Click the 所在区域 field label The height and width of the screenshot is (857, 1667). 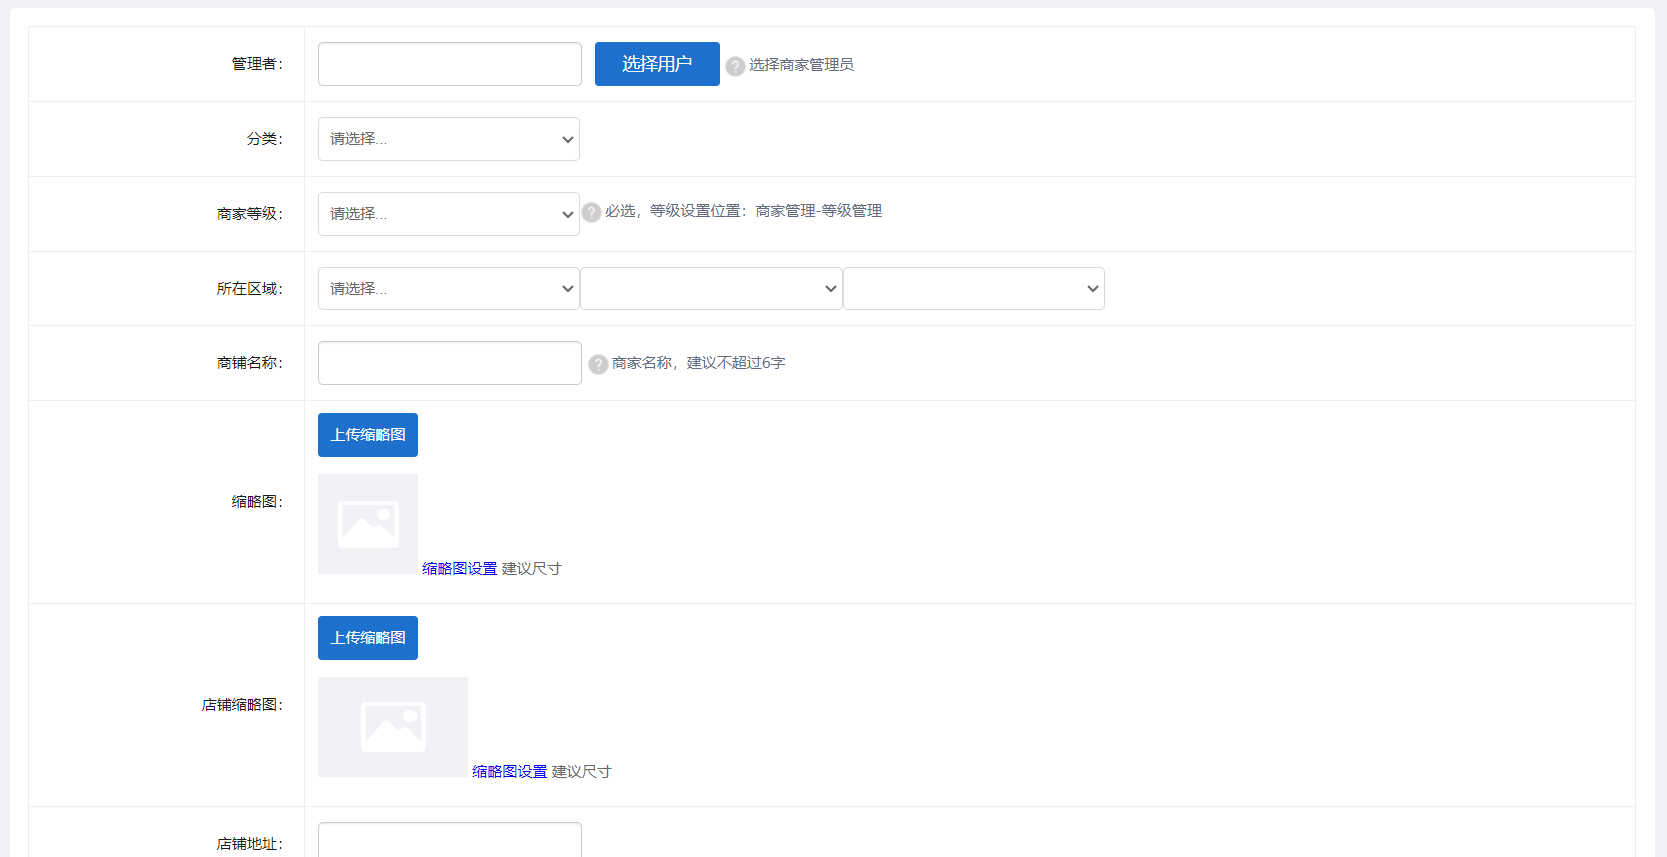(249, 289)
